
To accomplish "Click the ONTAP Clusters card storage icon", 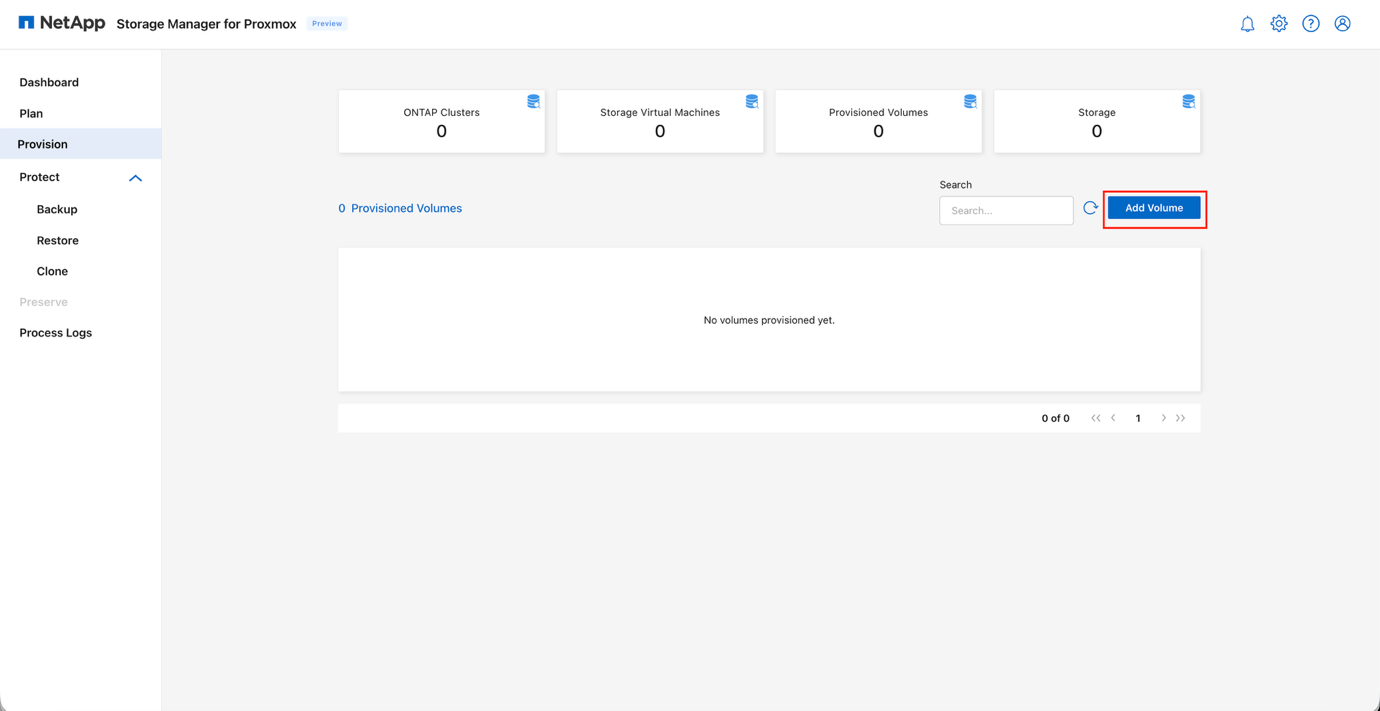I will click(x=533, y=101).
